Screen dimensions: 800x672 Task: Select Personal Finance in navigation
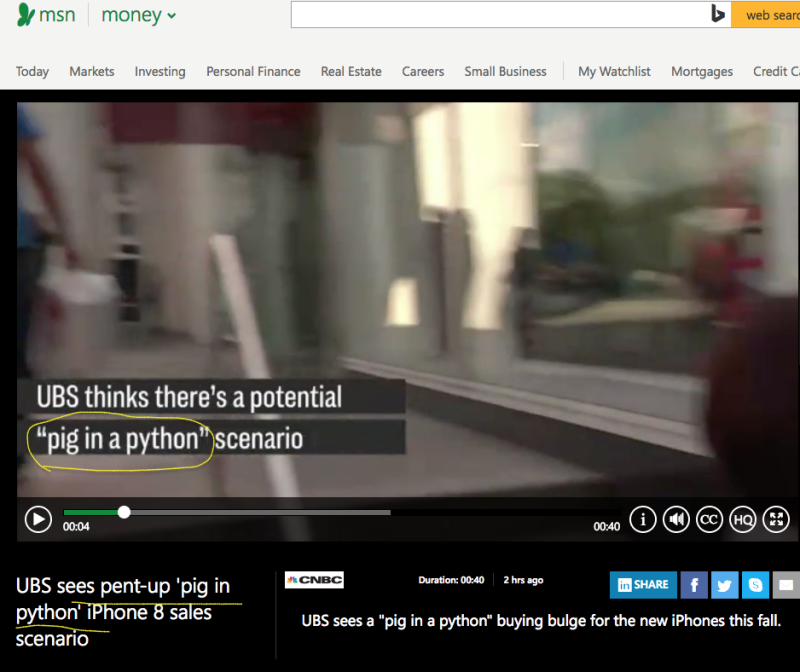click(253, 71)
